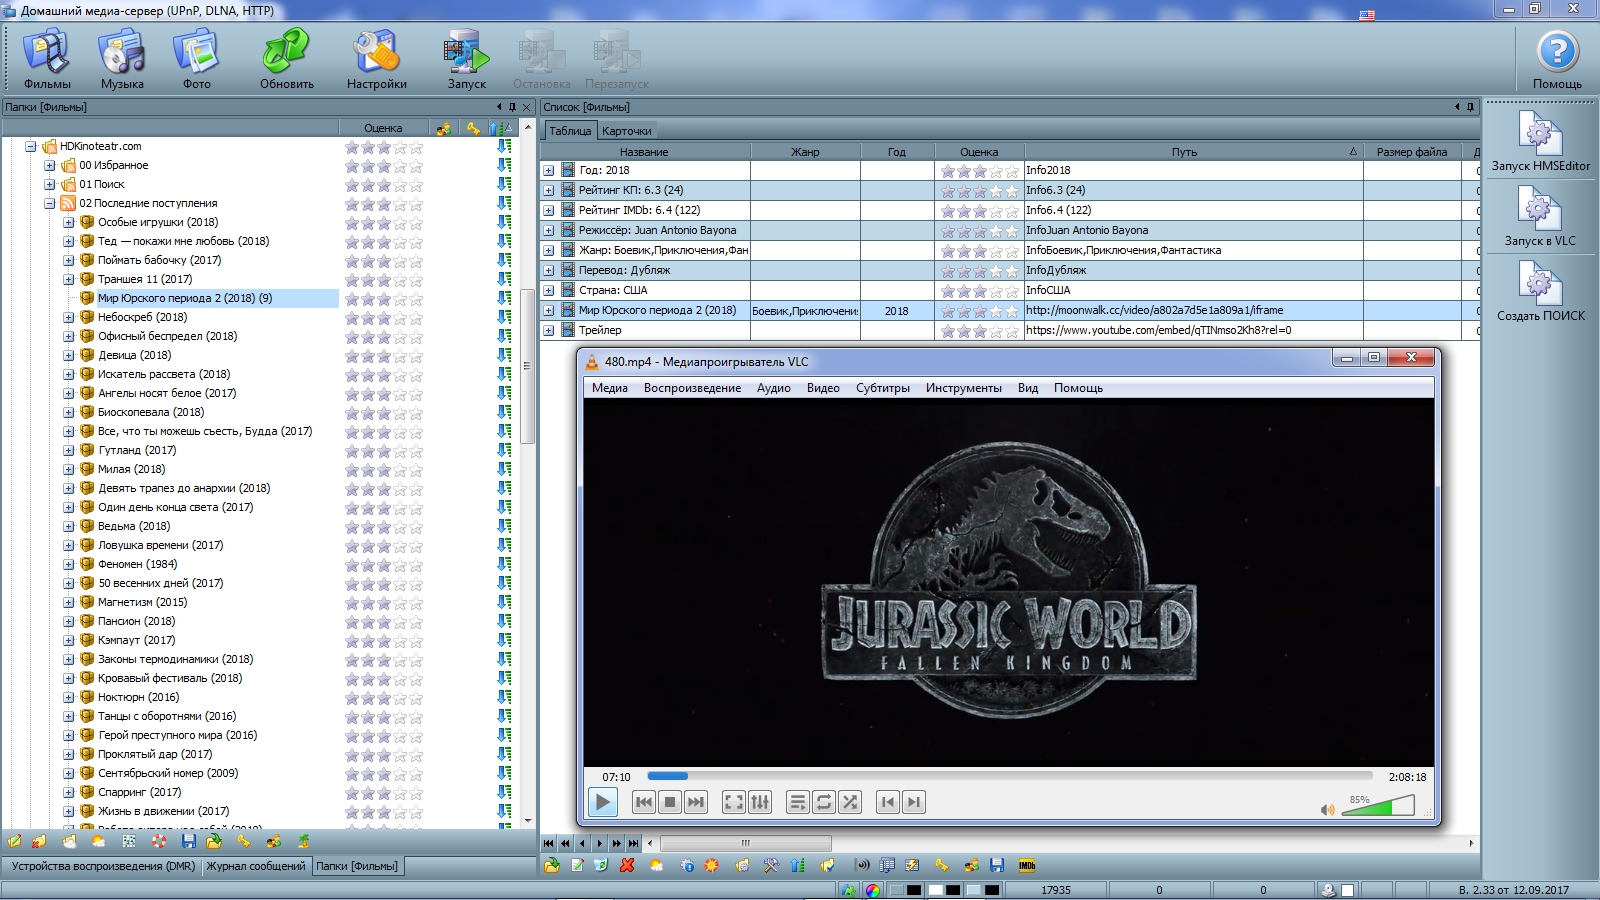The height and width of the screenshot is (900, 1600).
Task: Open the Фото section in the main toolbar
Action: [196, 58]
